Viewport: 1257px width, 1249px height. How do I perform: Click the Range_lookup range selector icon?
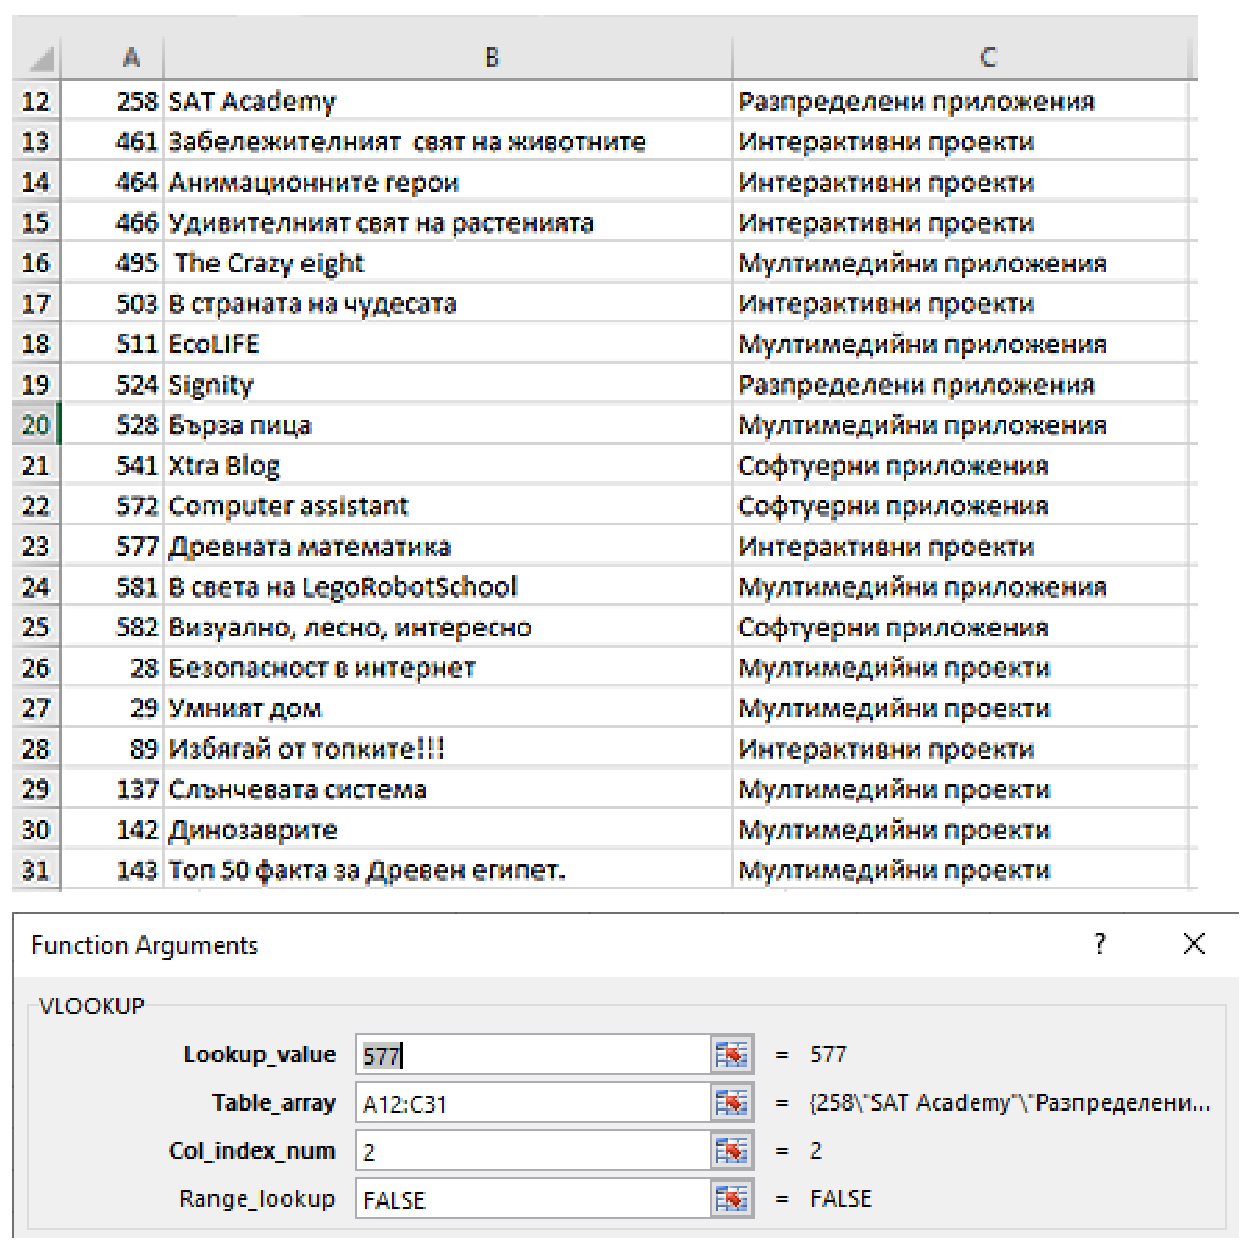coord(732,1199)
